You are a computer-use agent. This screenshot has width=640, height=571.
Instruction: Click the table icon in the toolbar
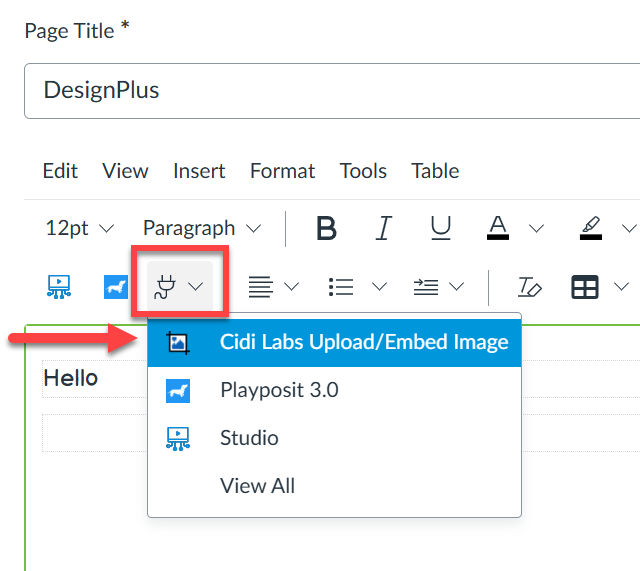[585, 287]
